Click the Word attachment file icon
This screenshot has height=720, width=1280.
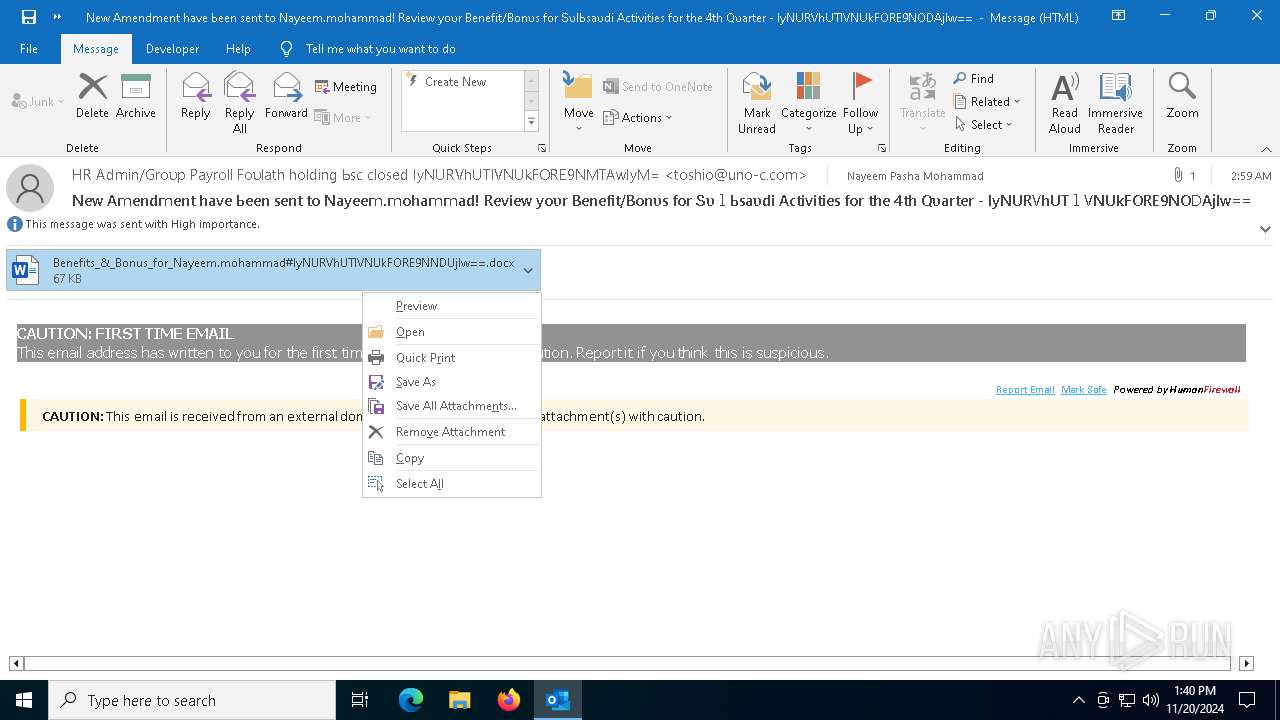[x=26, y=270]
